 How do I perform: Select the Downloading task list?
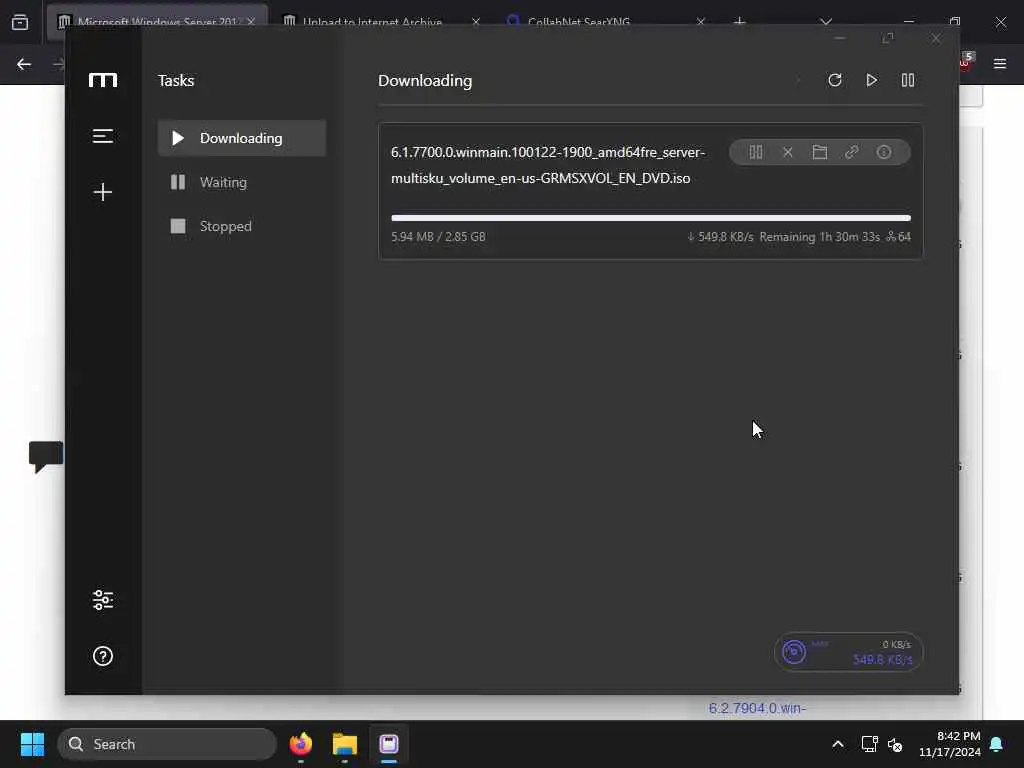[x=242, y=138]
